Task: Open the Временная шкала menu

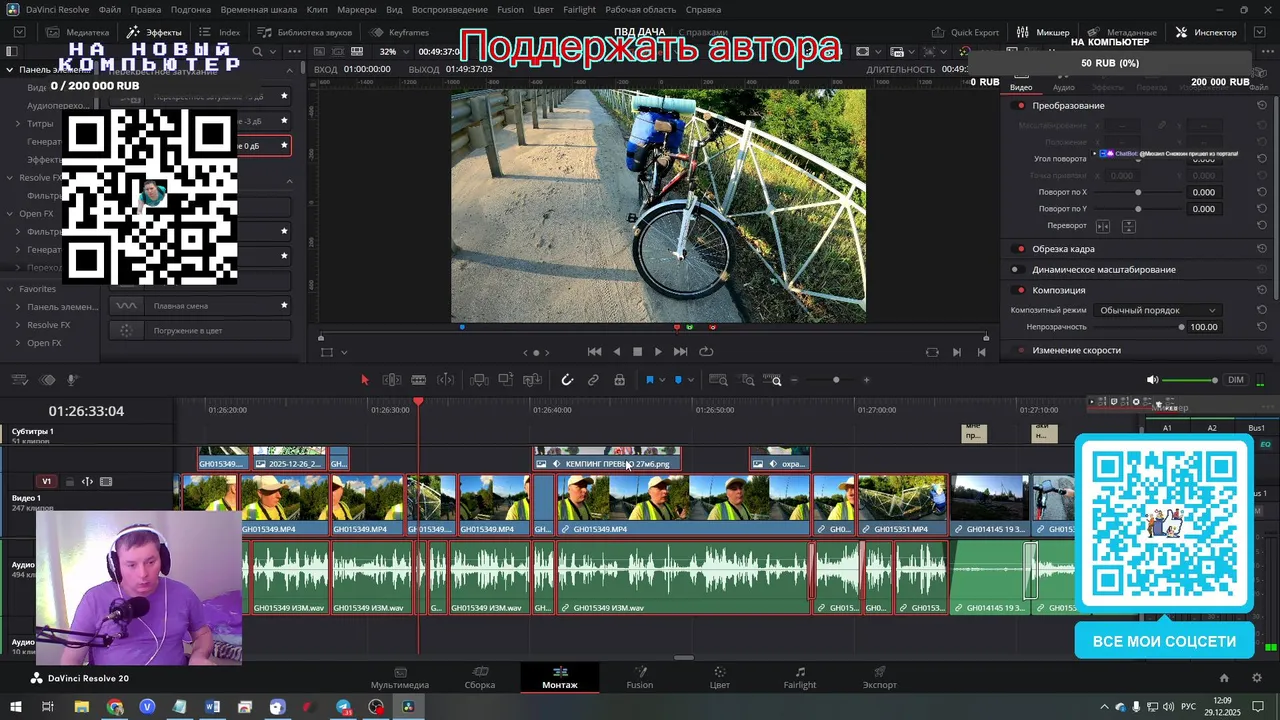Action: (259, 9)
